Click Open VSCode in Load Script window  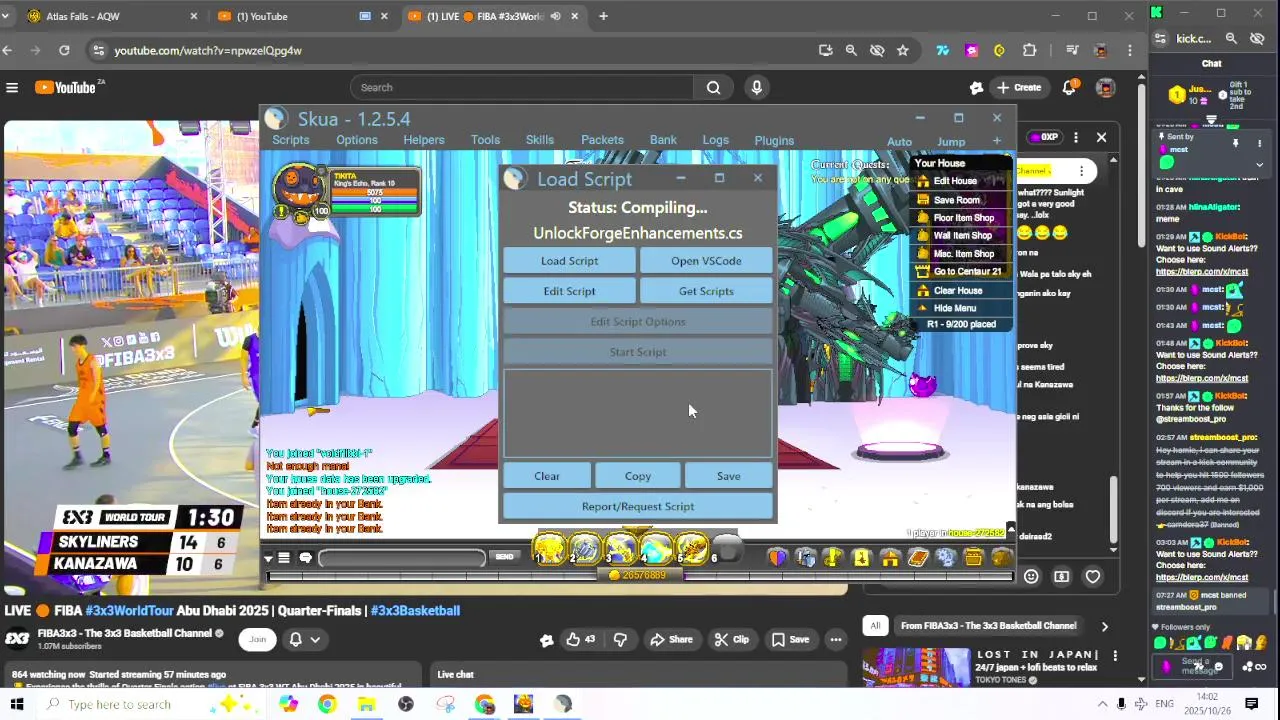click(706, 261)
